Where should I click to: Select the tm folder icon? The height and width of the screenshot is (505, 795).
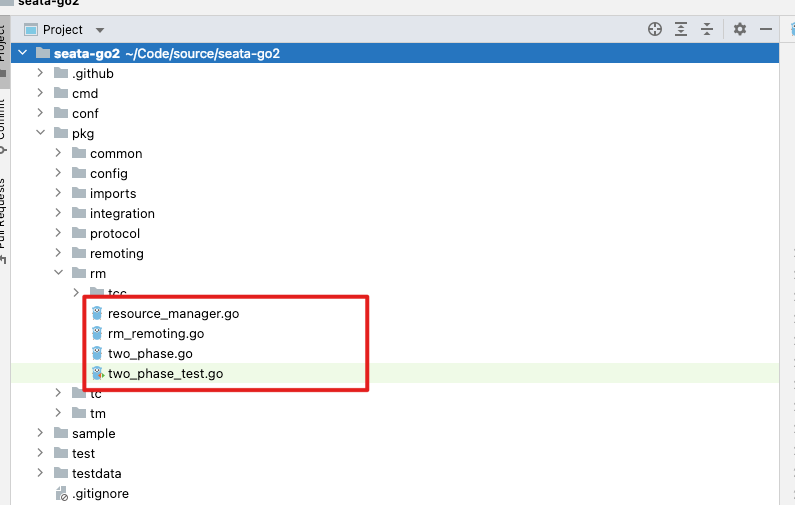click(x=79, y=413)
